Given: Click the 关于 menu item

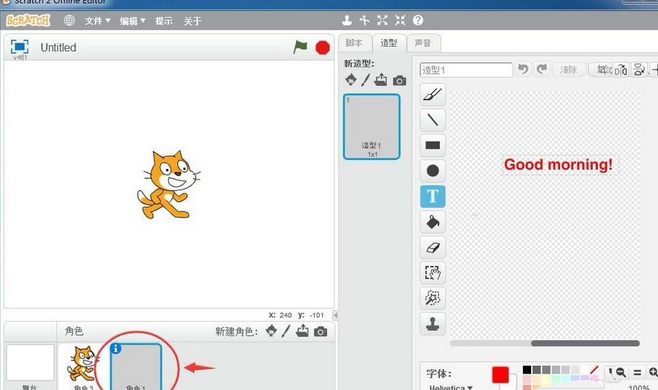Looking at the screenshot, I should pos(192,21).
